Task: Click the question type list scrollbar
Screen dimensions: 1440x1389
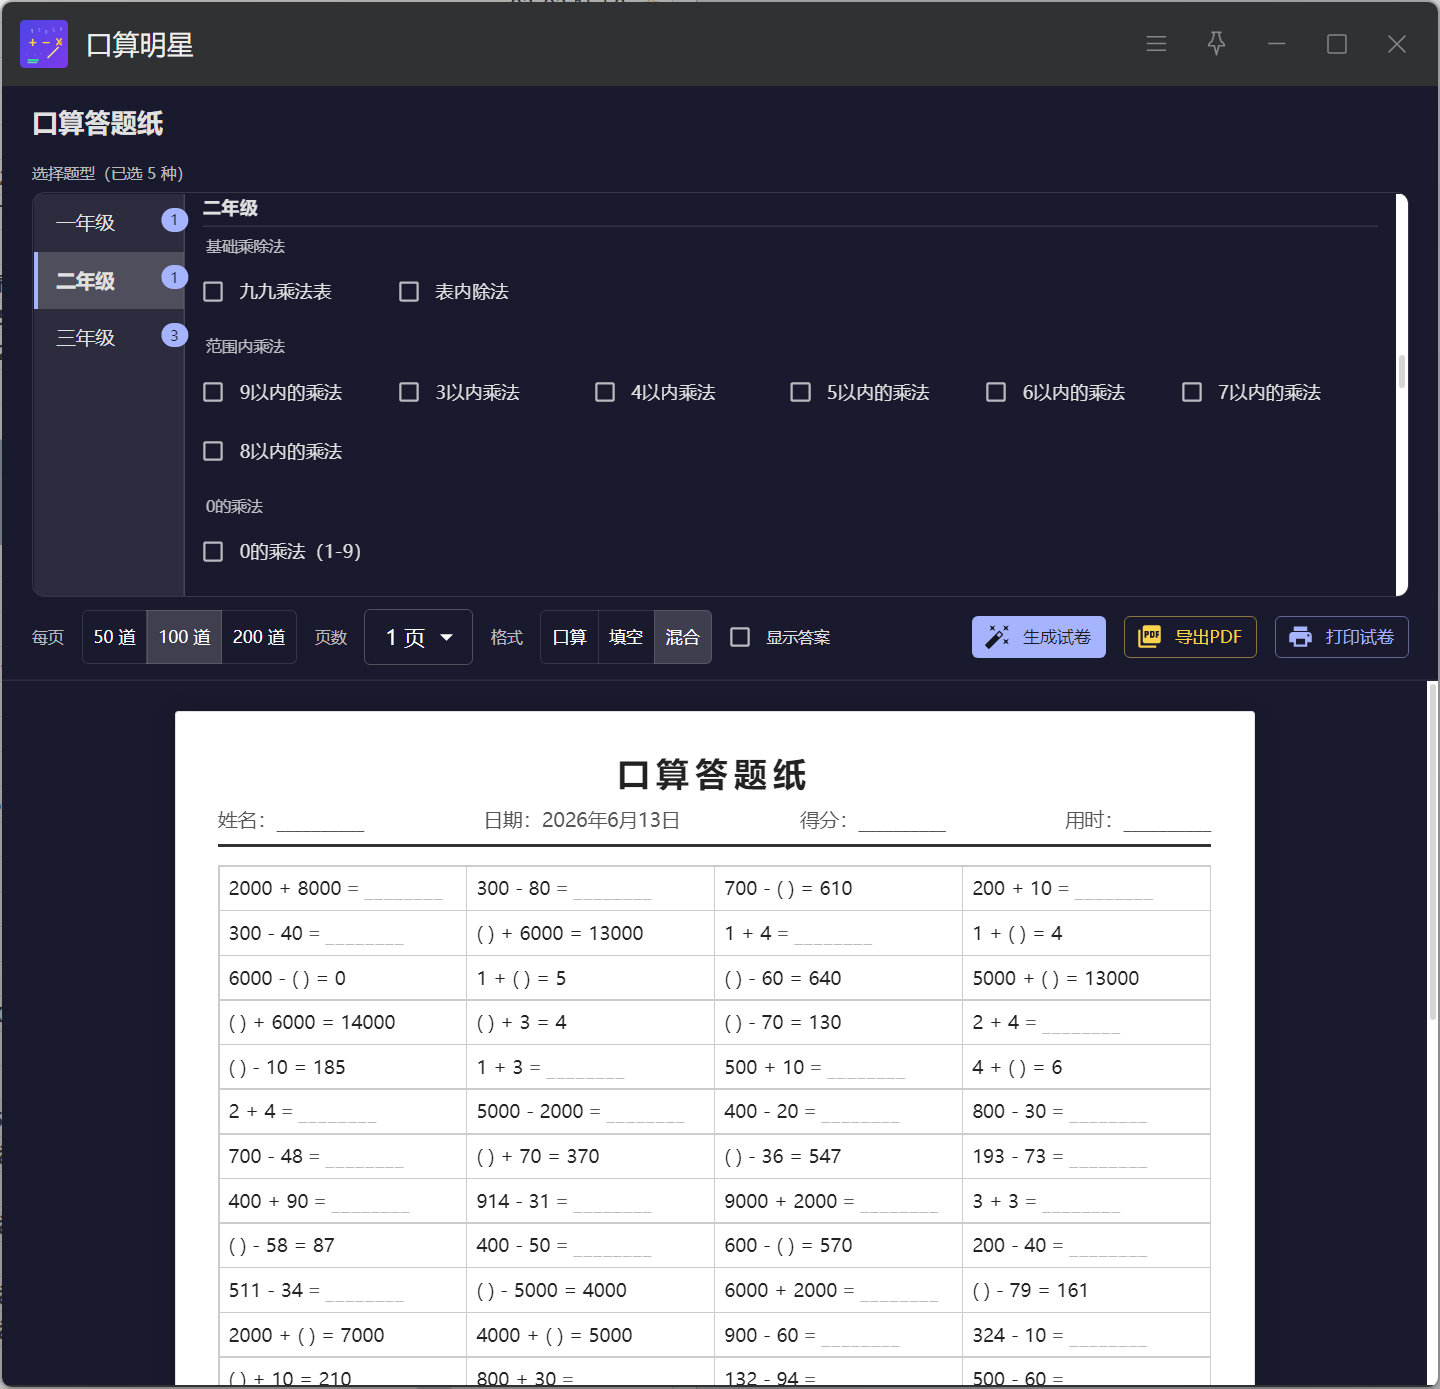Action: [1402, 371]
